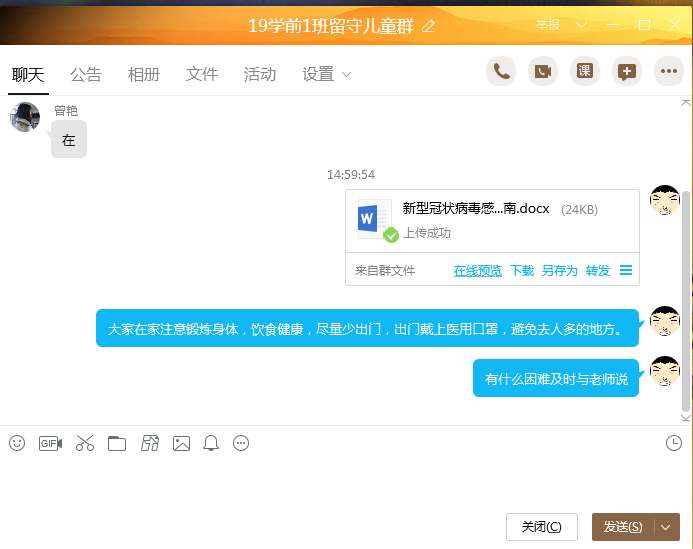The height and width of the screenshot is (549, 693).
Task: Click the 举报 report button
Action: 548,25
